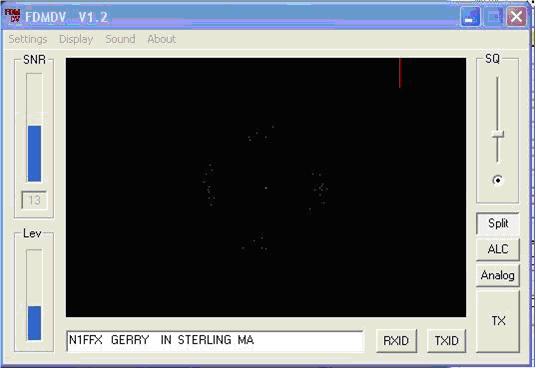Open the Sound menu
This screenshot has height=369, width=536.
pos(120,39)
